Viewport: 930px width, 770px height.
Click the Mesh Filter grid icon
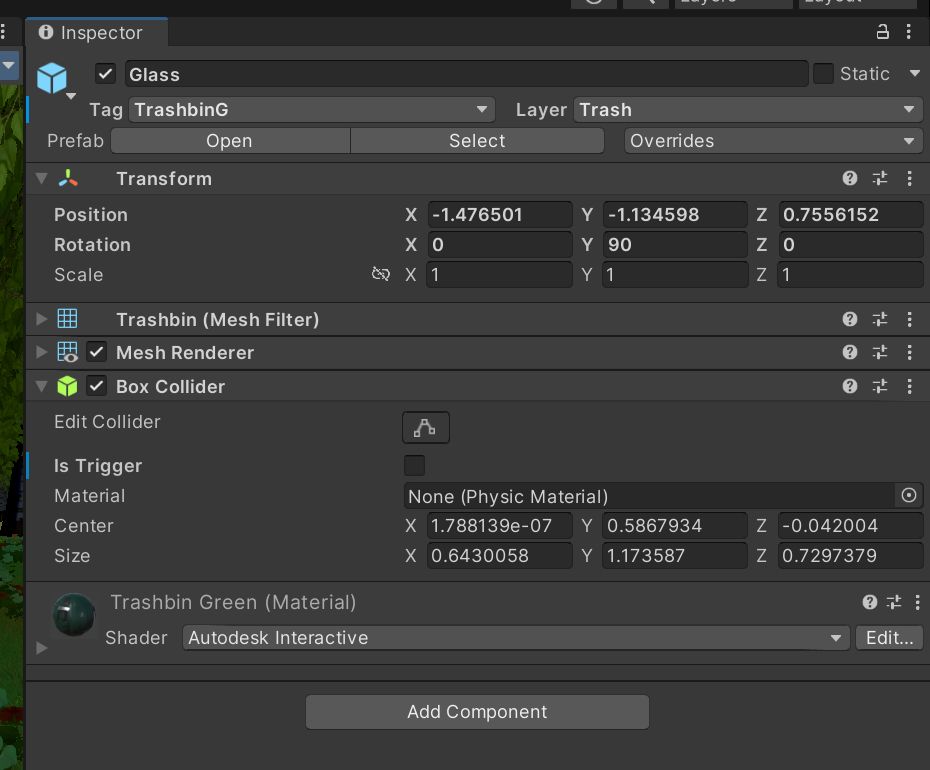[x=68, y=319]
